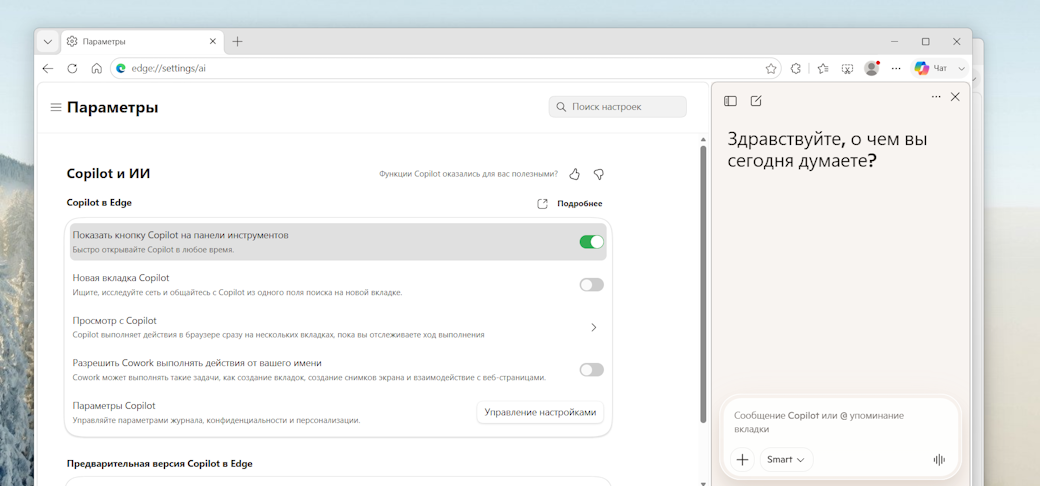Image resolution: width=1040 pixels, height=486 pixels.
Task: Open the Extensions puzzle icon
Action: tap(796, 68)
